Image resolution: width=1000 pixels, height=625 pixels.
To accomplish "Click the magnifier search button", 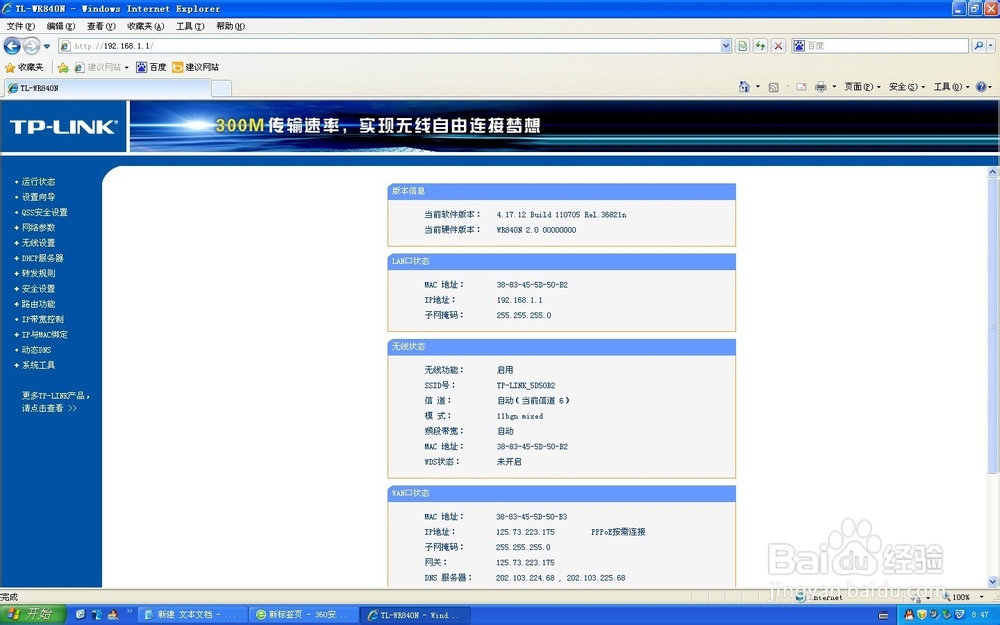I will coord(978,46).
